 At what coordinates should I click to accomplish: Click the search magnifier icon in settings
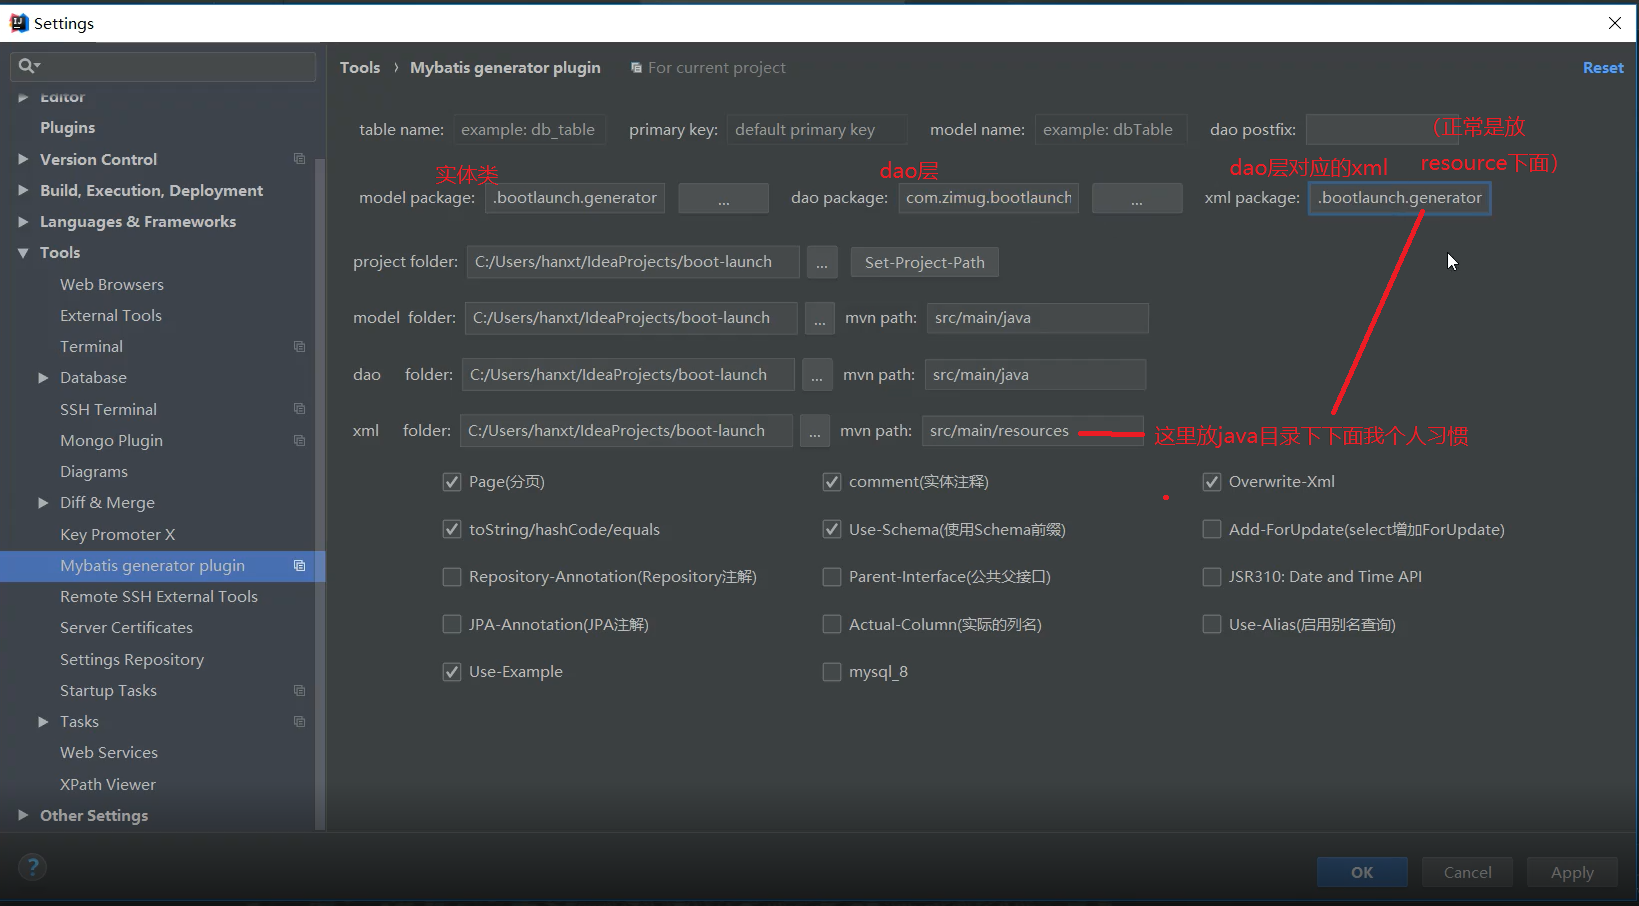pyautogui.click(x=27, y=66)
